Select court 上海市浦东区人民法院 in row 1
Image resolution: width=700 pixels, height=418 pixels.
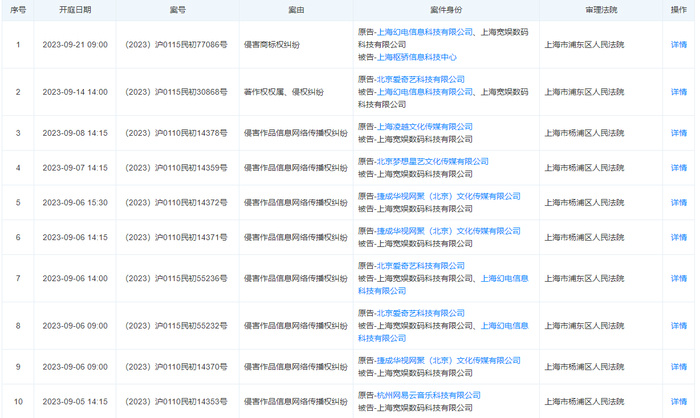point(584,45)
